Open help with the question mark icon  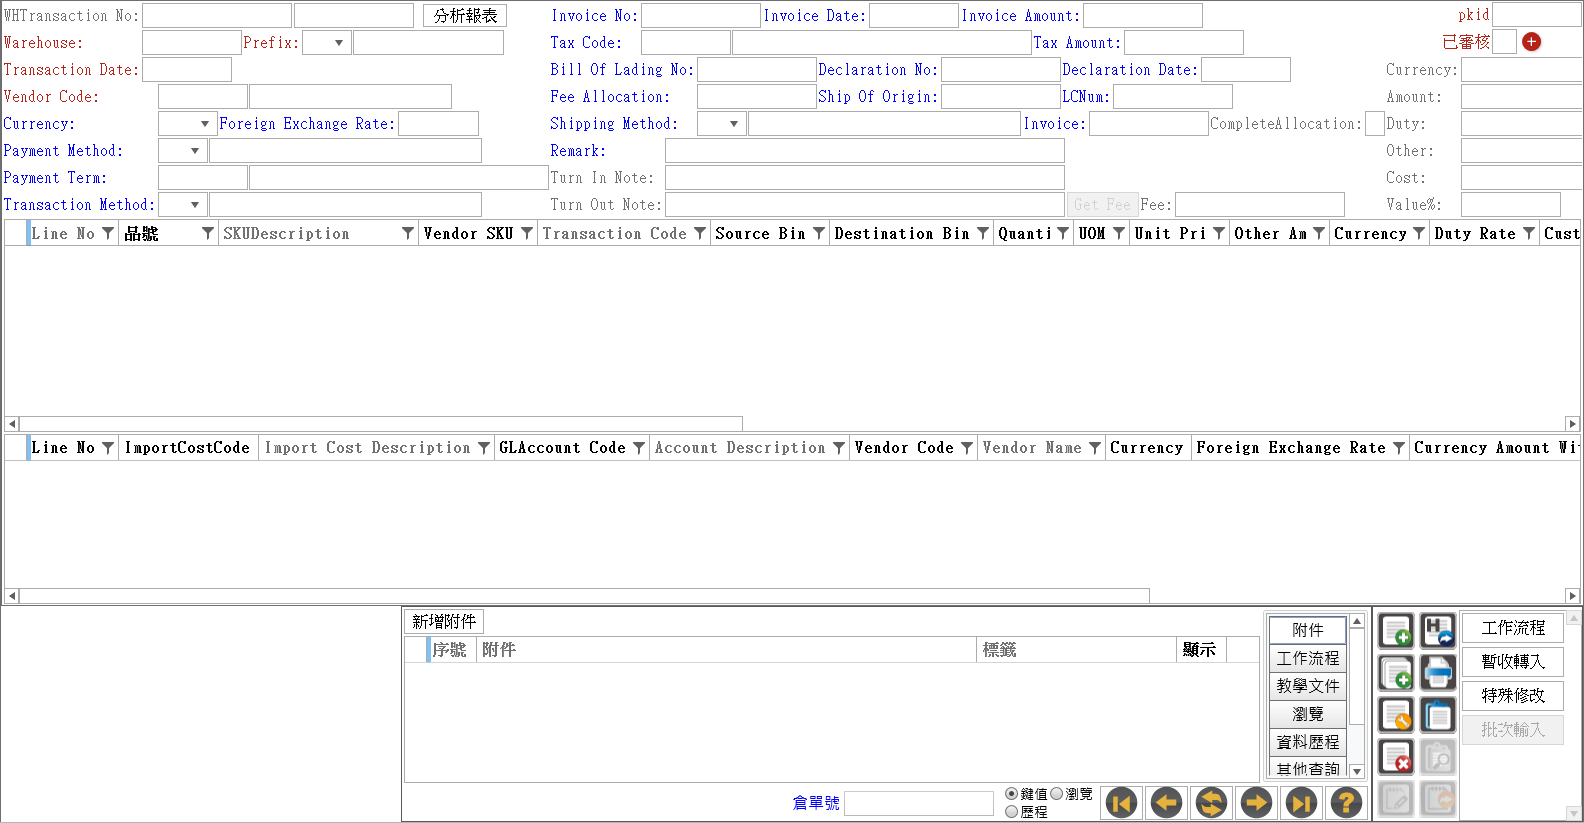(x=1346, y=802)
